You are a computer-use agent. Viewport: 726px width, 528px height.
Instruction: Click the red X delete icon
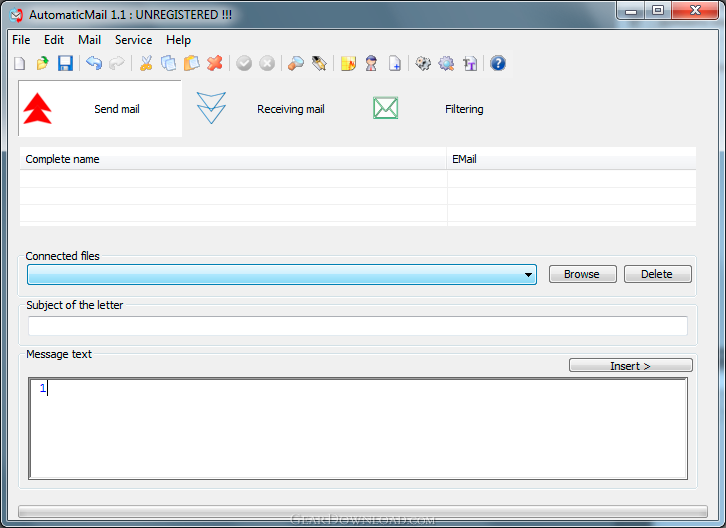coord(215,63)
